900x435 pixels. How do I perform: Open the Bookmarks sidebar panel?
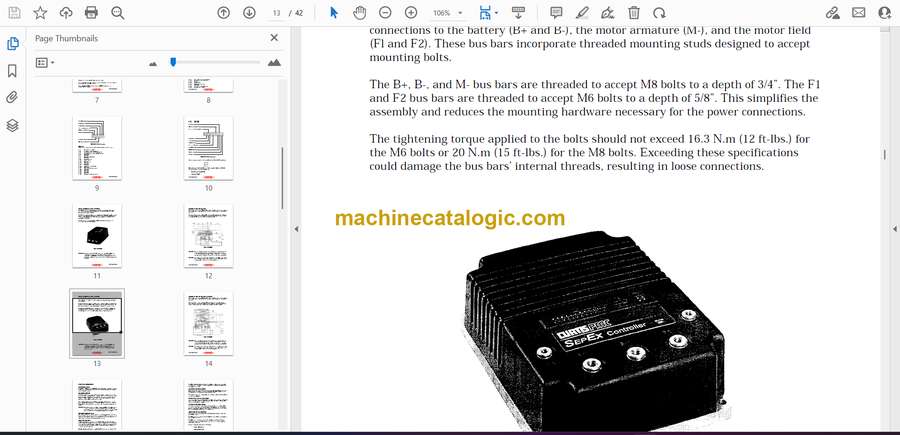pos(12,71)
